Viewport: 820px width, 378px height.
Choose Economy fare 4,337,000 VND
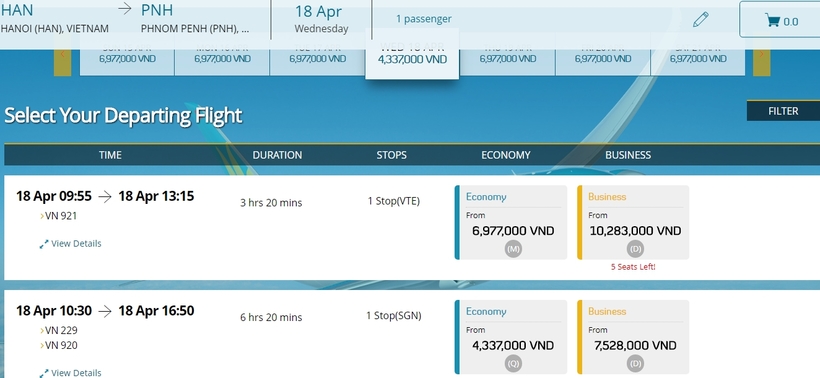coord(511,337)
